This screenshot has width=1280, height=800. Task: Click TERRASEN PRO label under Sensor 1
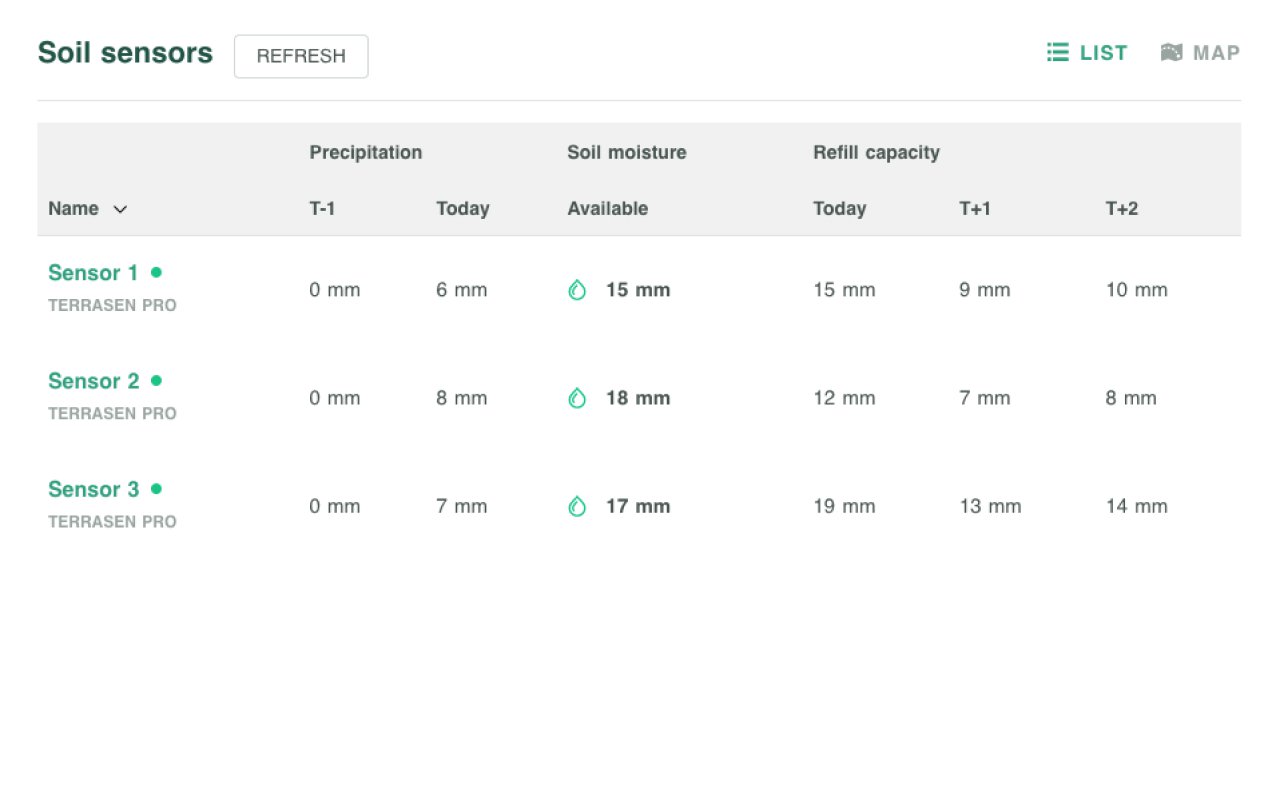[112, 305]
